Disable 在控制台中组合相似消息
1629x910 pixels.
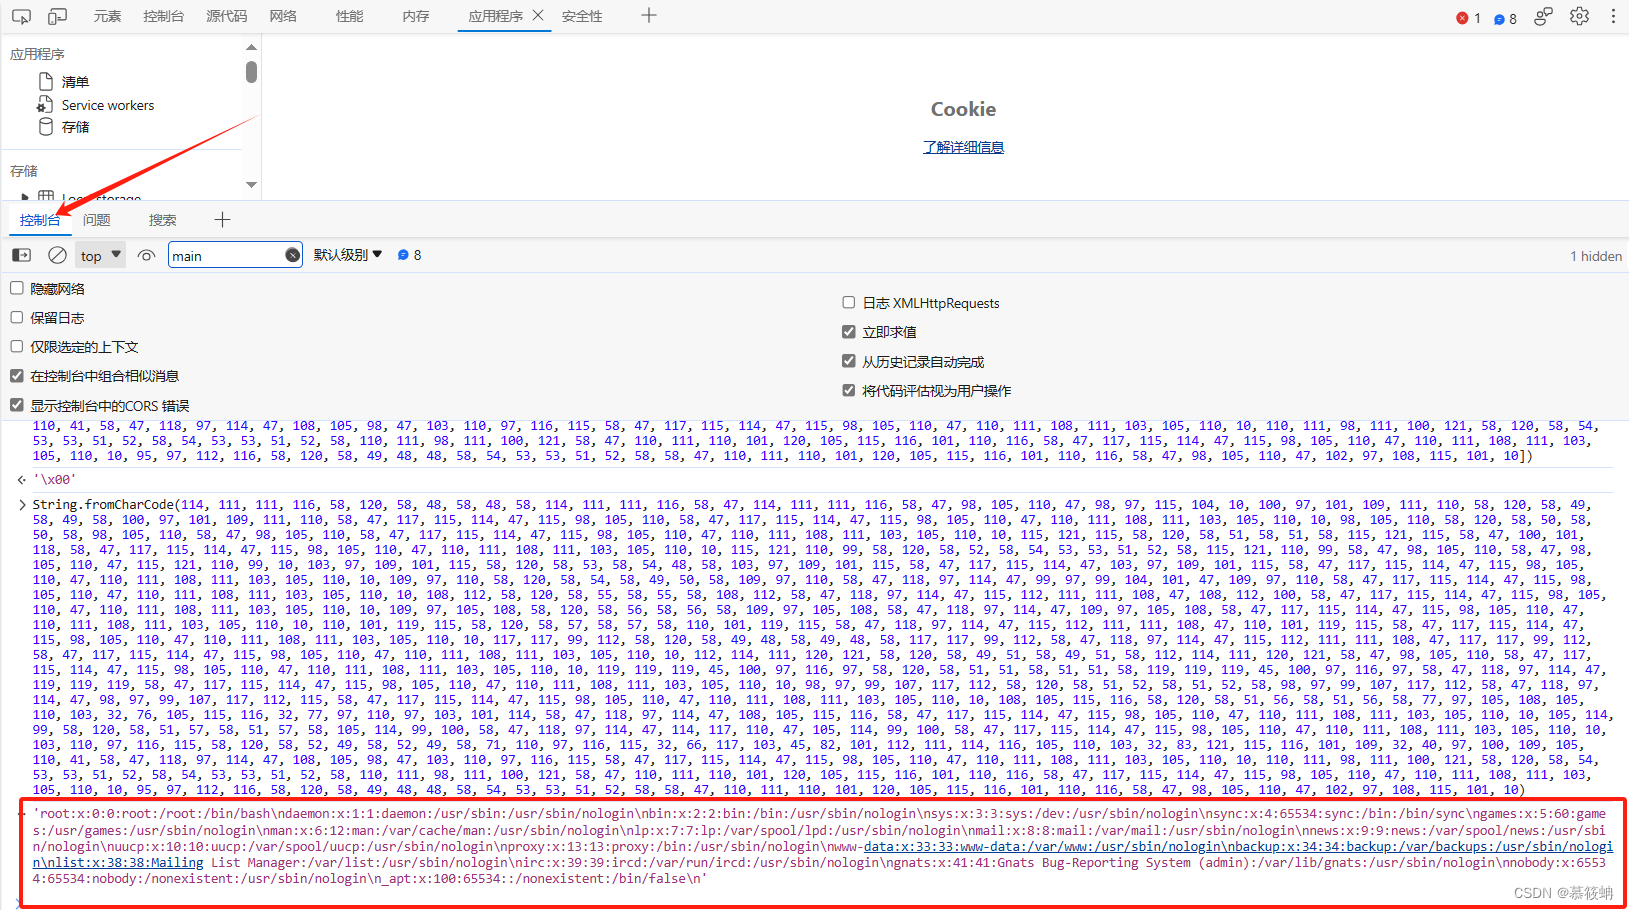coord(16,375)
